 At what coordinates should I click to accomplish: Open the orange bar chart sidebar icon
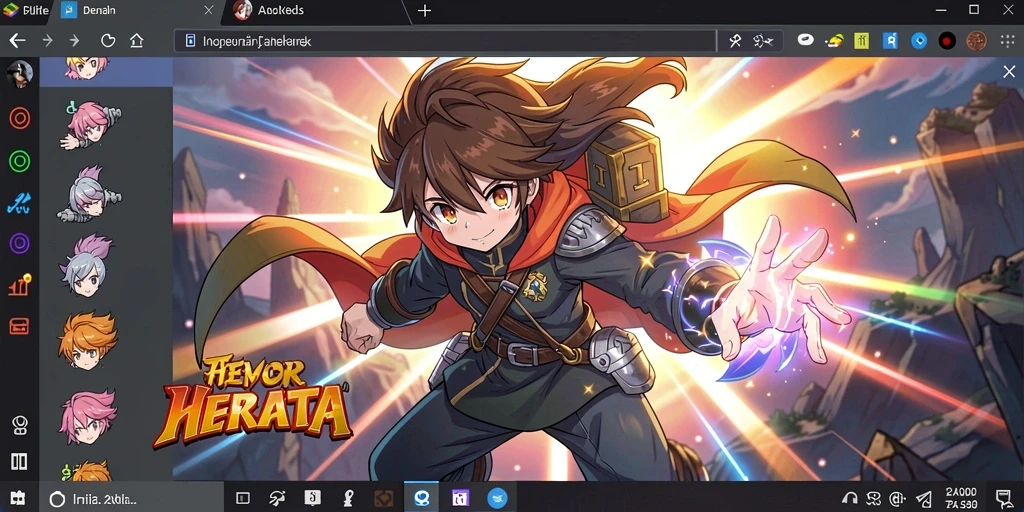click(x=20, y=285)
